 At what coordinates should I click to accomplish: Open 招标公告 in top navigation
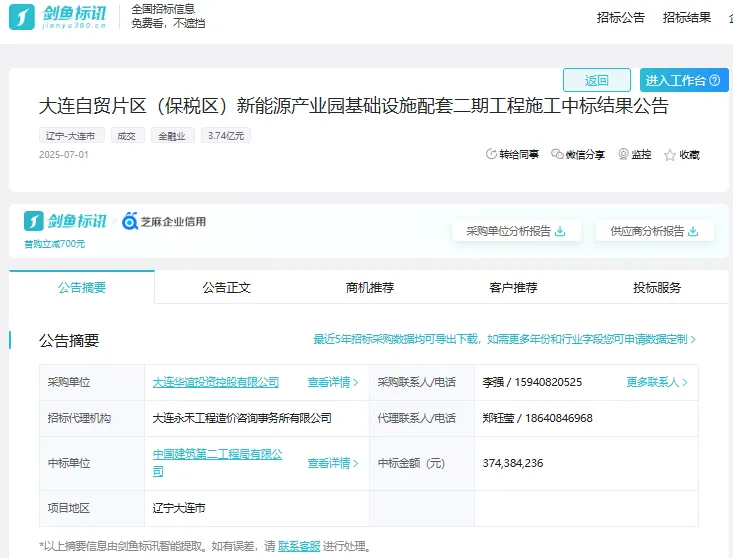tap(620, 17)
